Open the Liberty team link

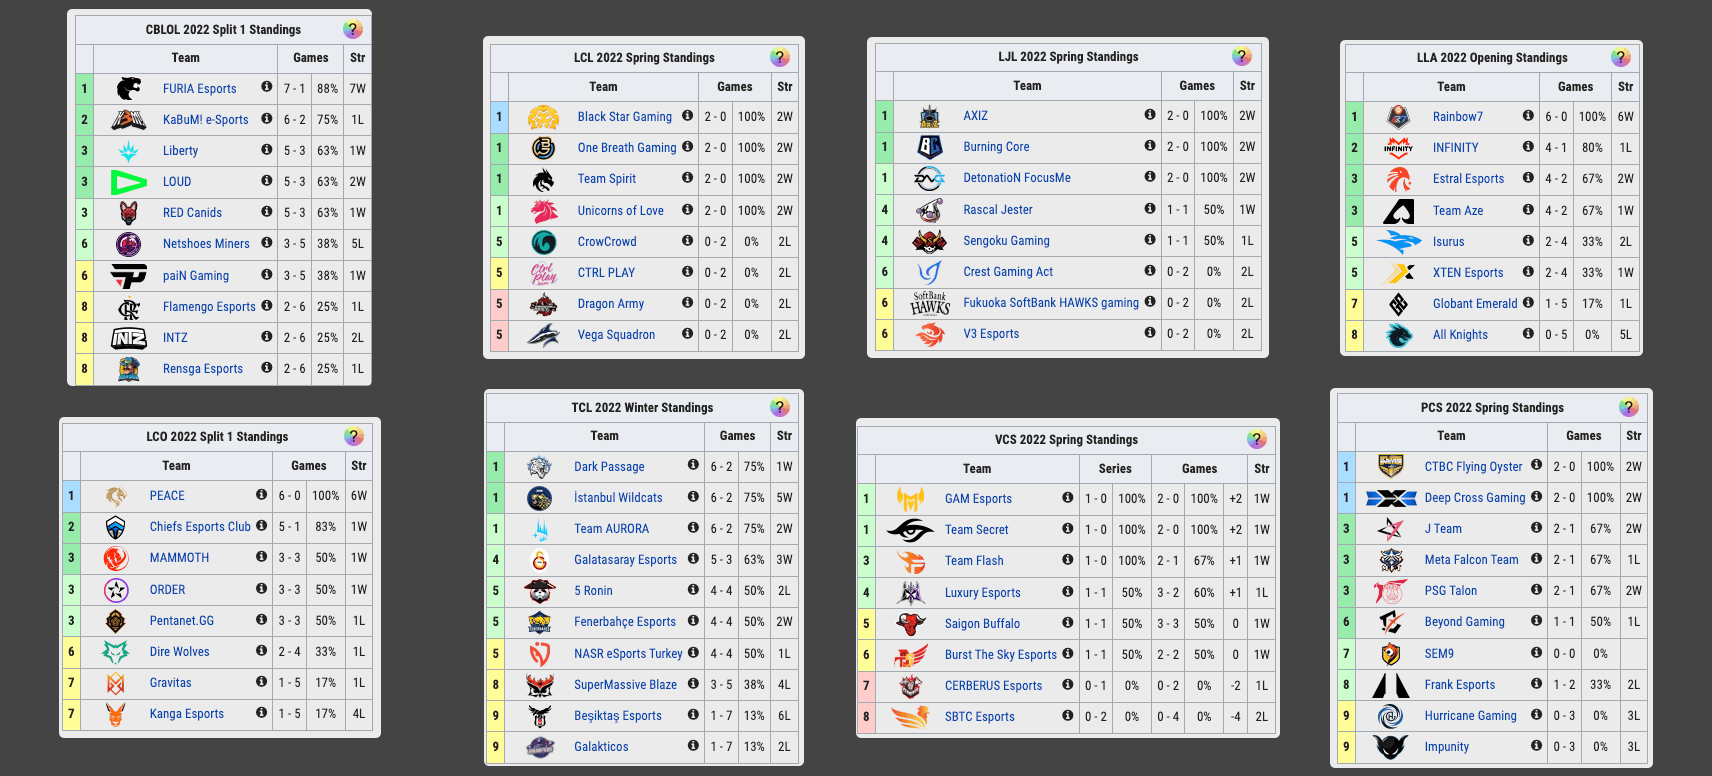point(181,151)
